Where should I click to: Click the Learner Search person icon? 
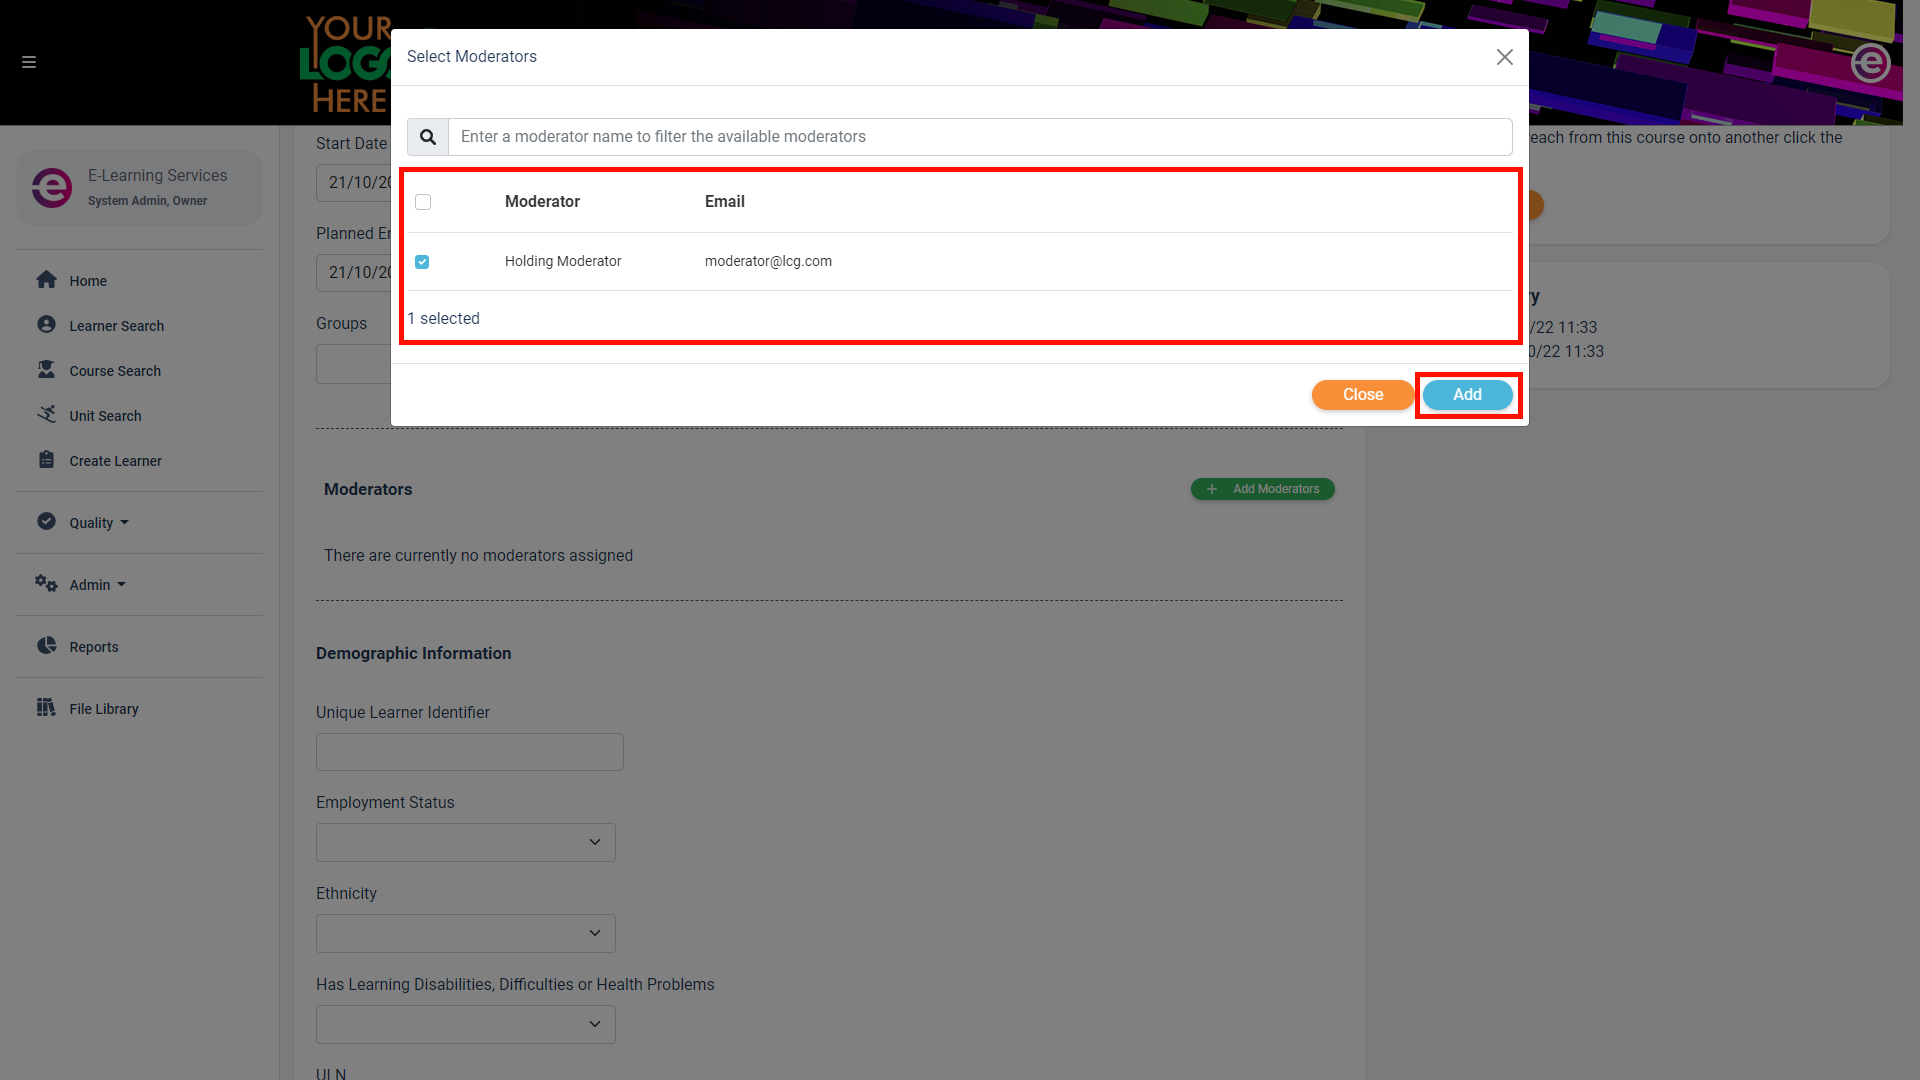[x=46, y=325]
